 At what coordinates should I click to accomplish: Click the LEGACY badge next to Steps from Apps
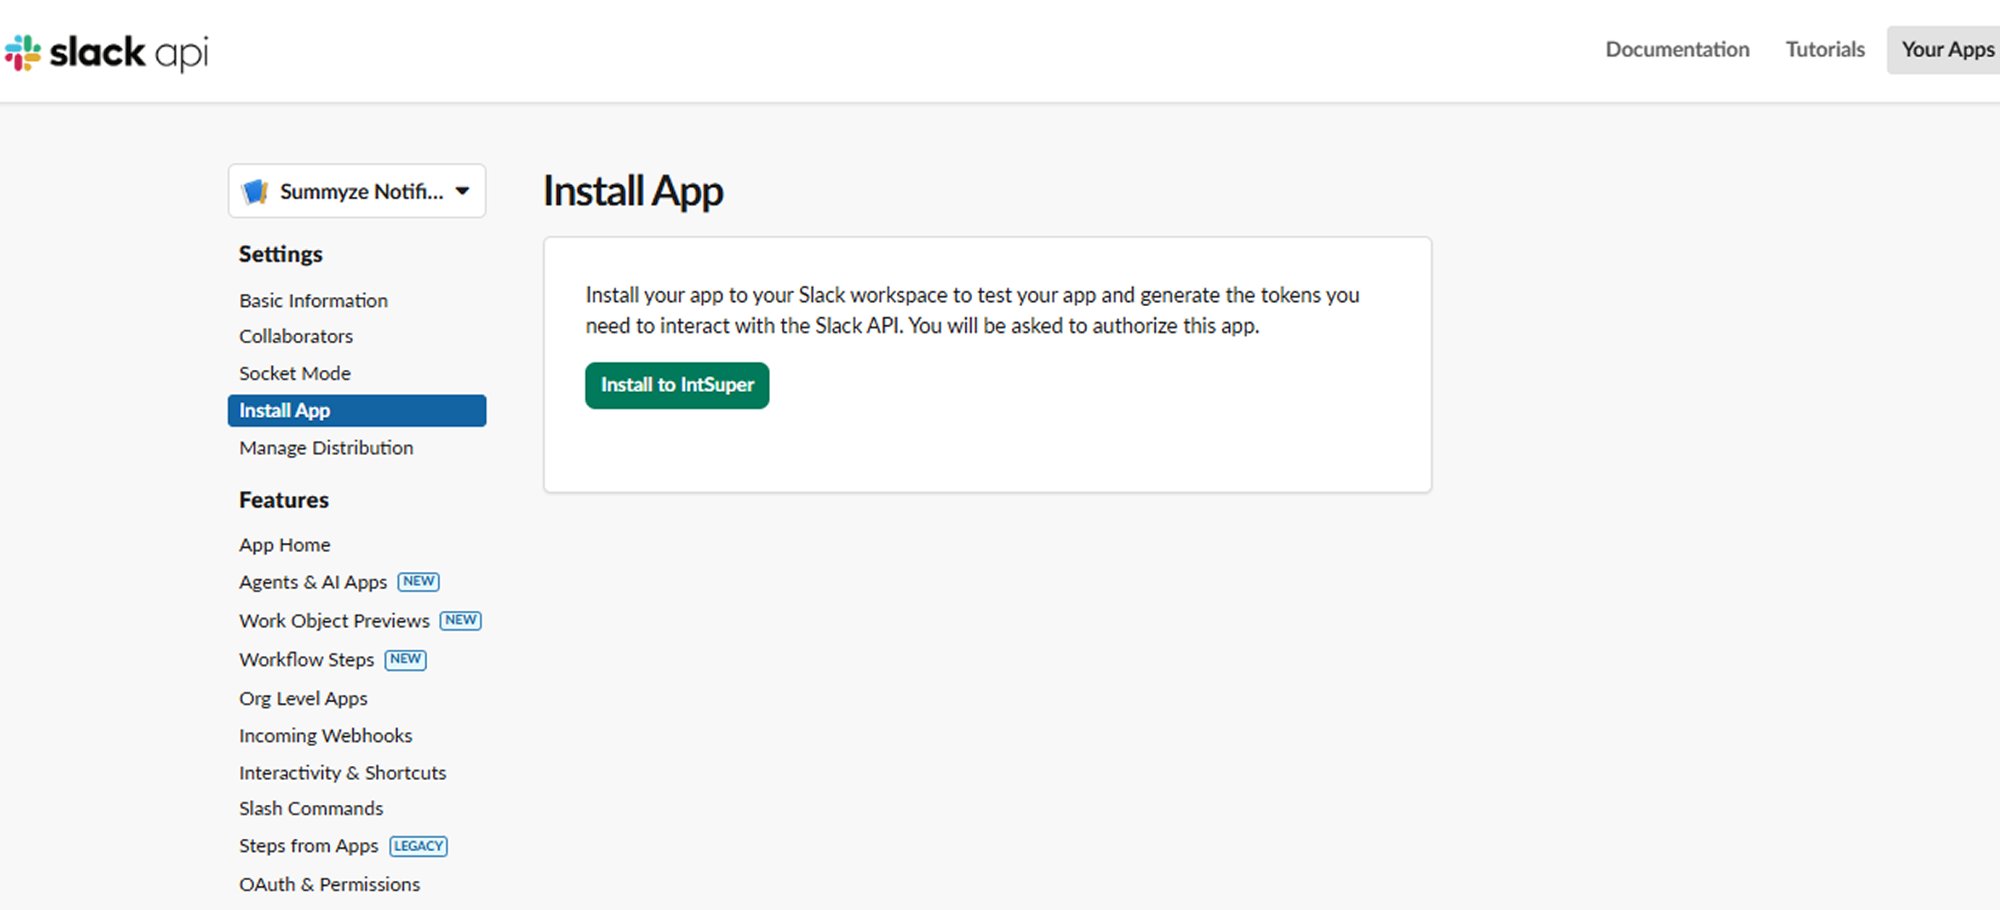click(x=418, y=845)
